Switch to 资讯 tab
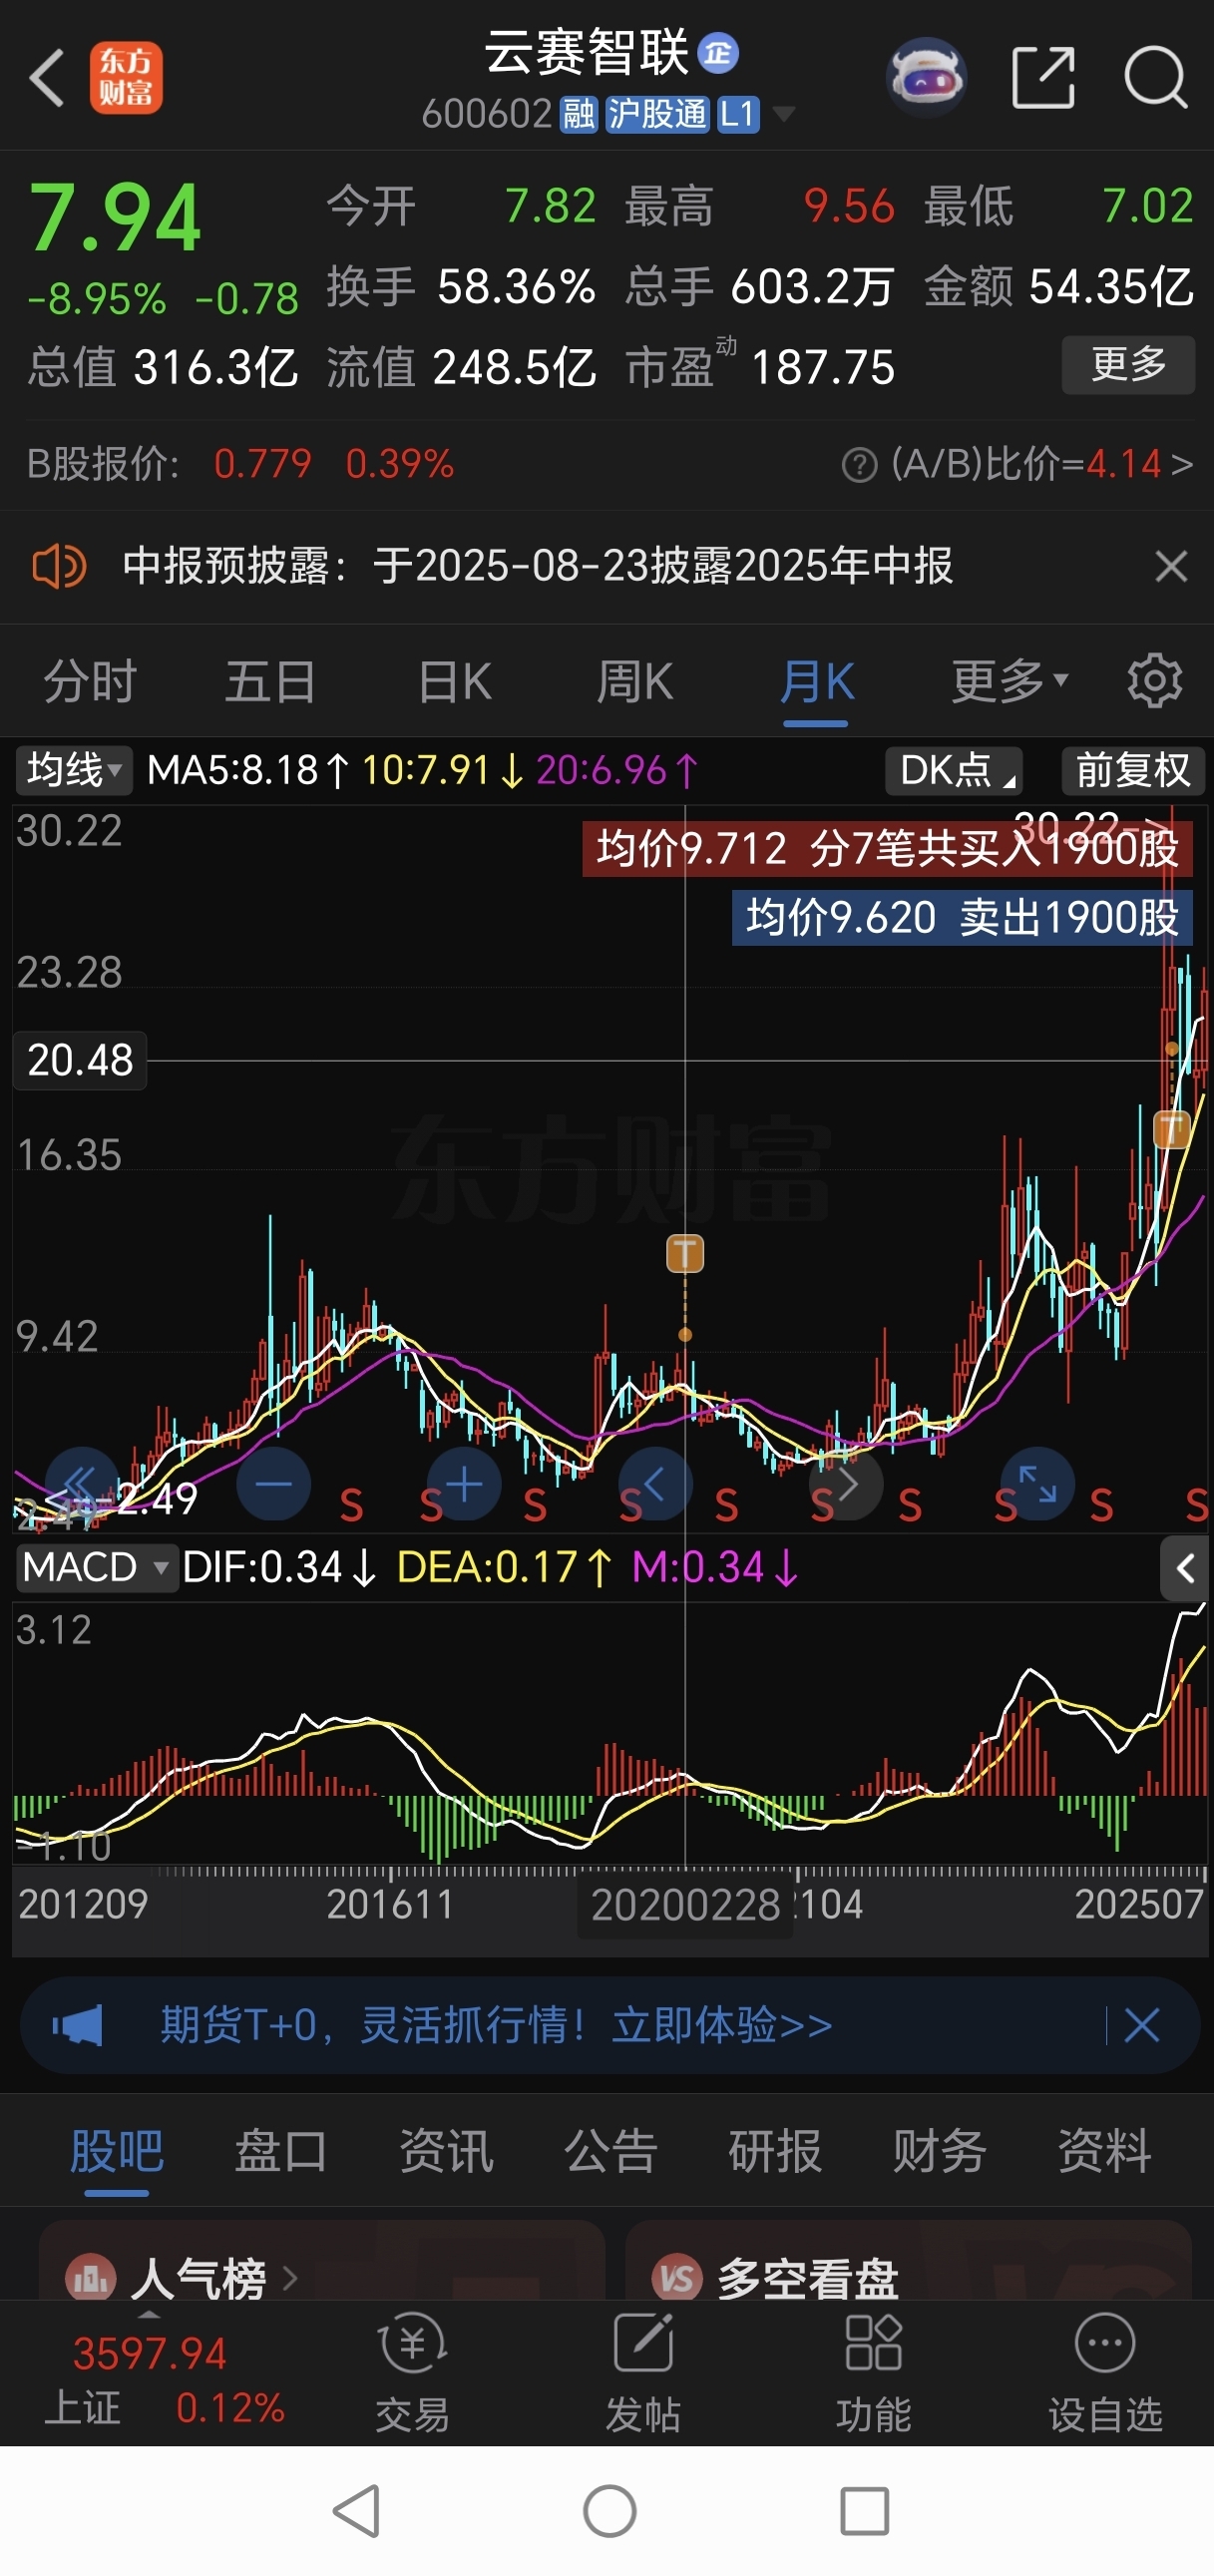 pos(446,2150)
